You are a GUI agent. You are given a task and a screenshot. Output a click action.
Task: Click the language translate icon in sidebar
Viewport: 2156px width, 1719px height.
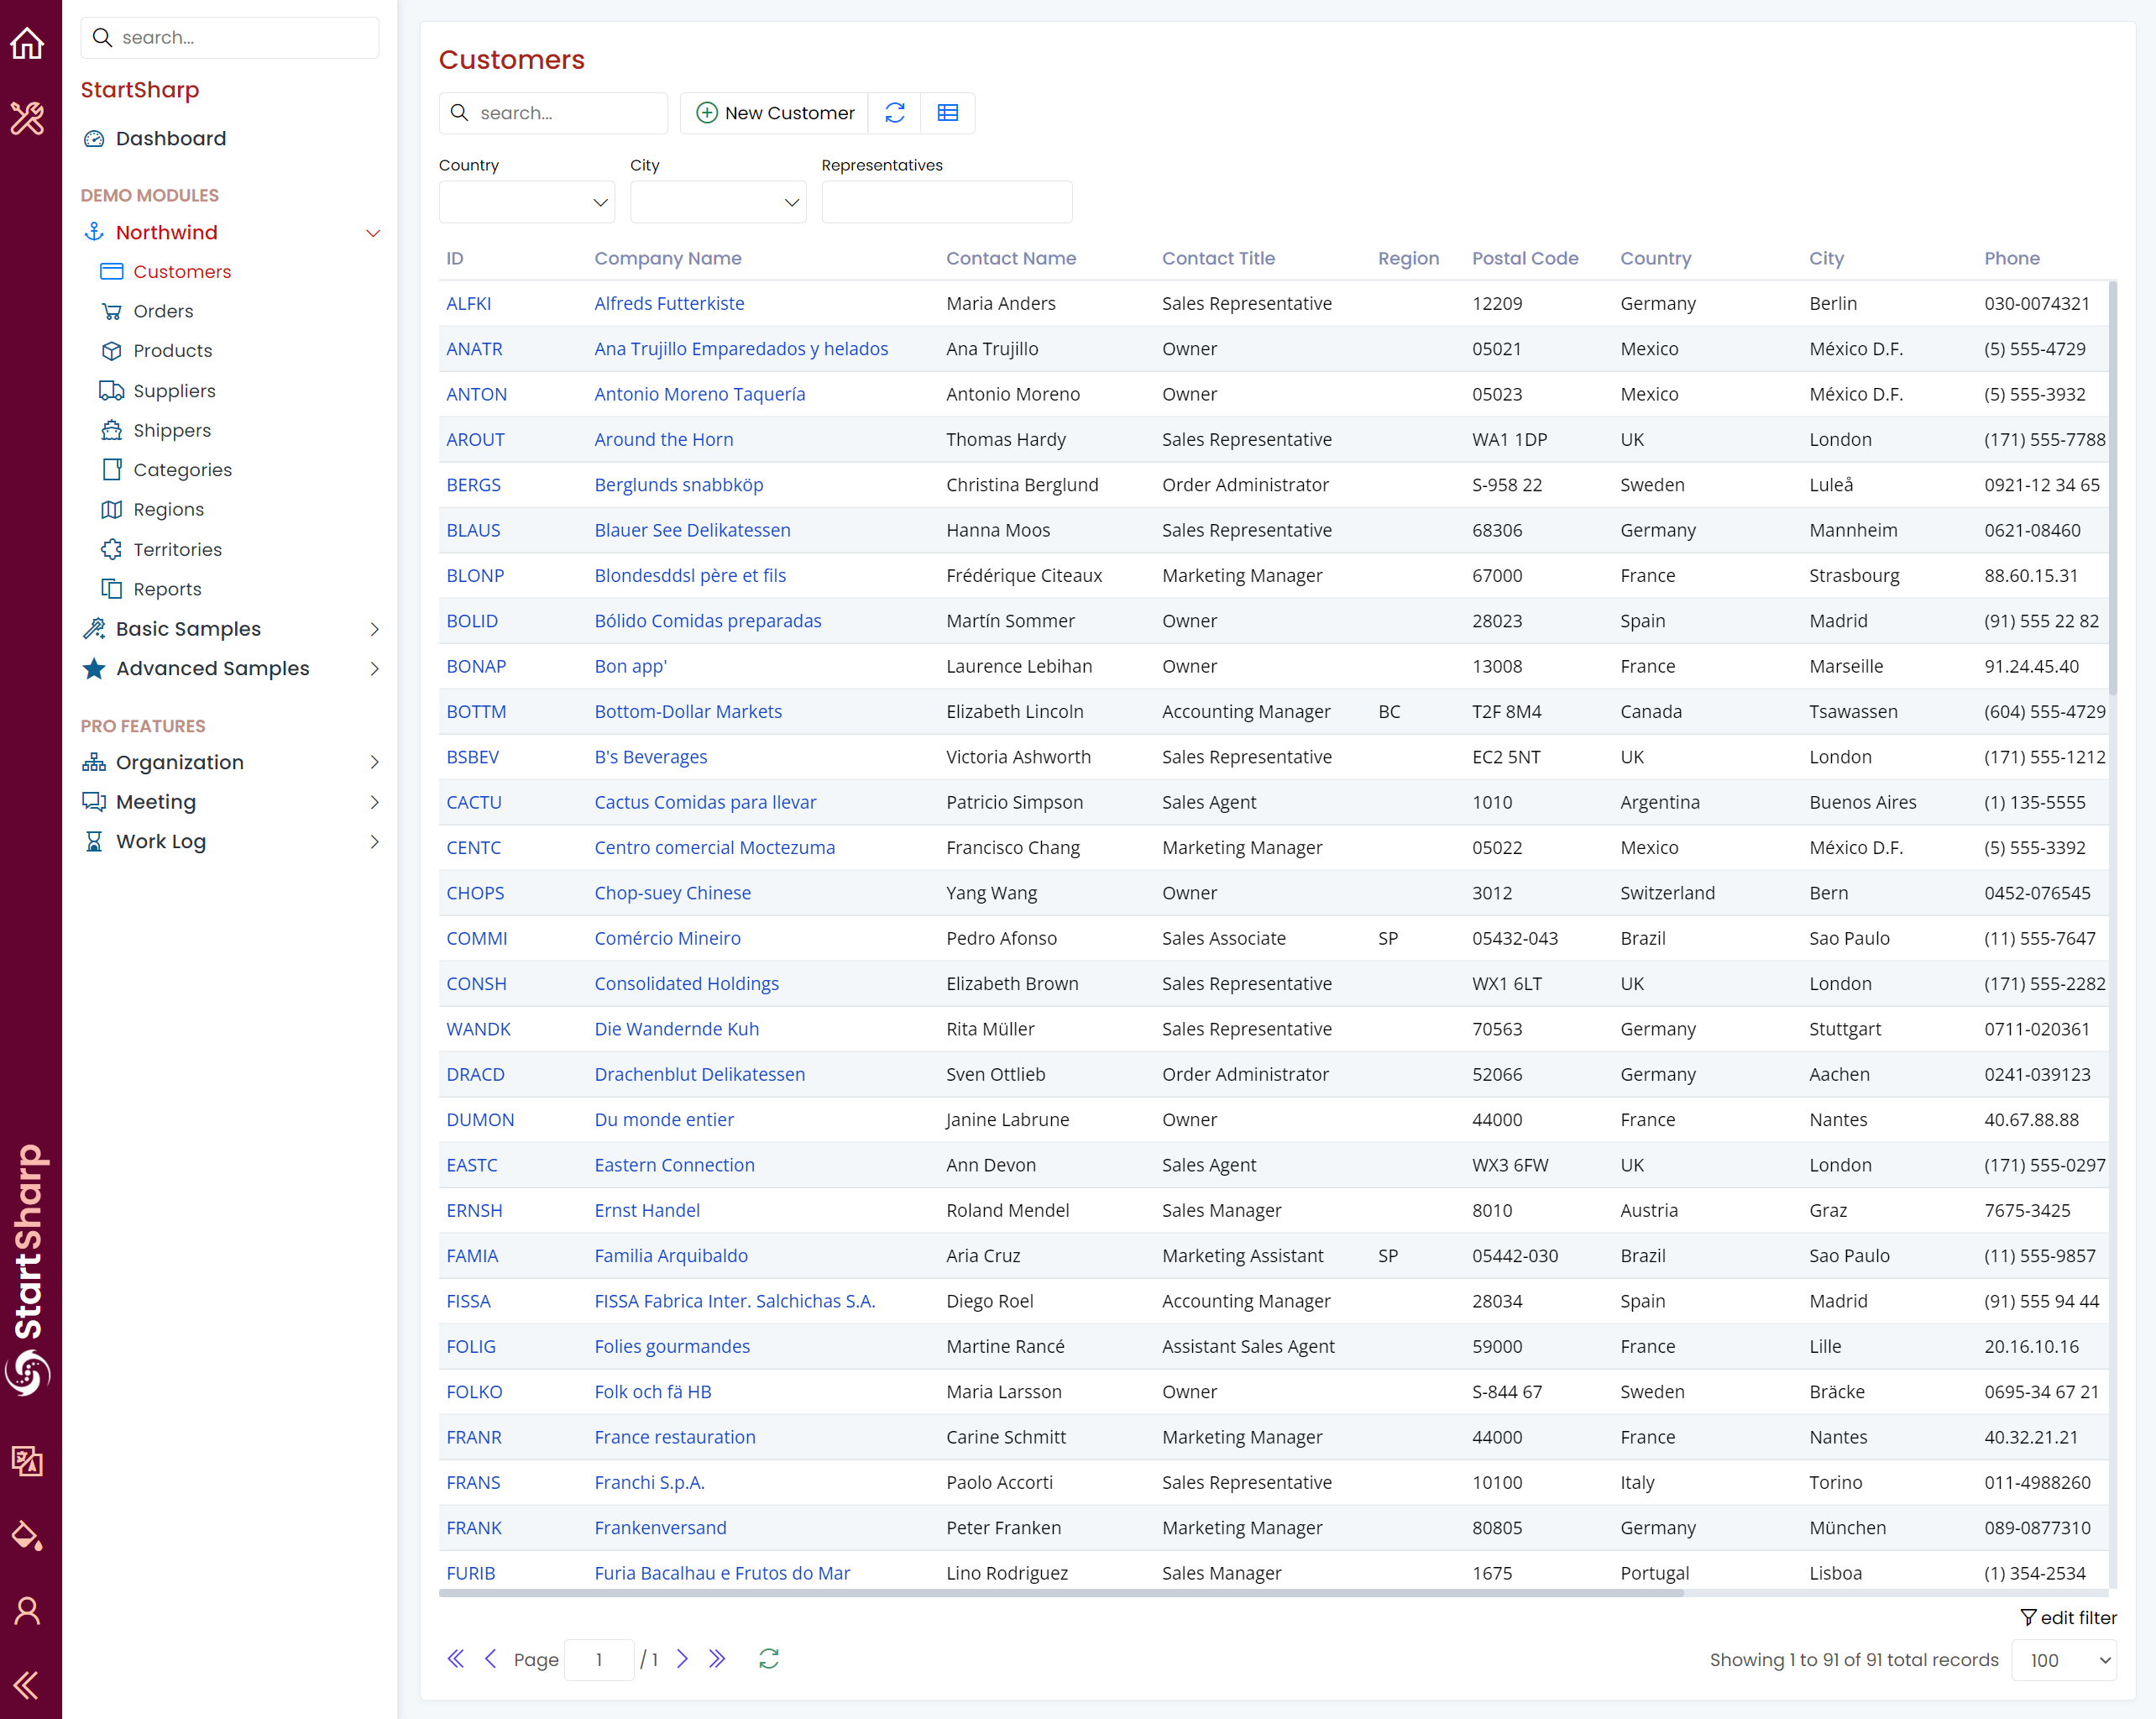coord(28,1461)
